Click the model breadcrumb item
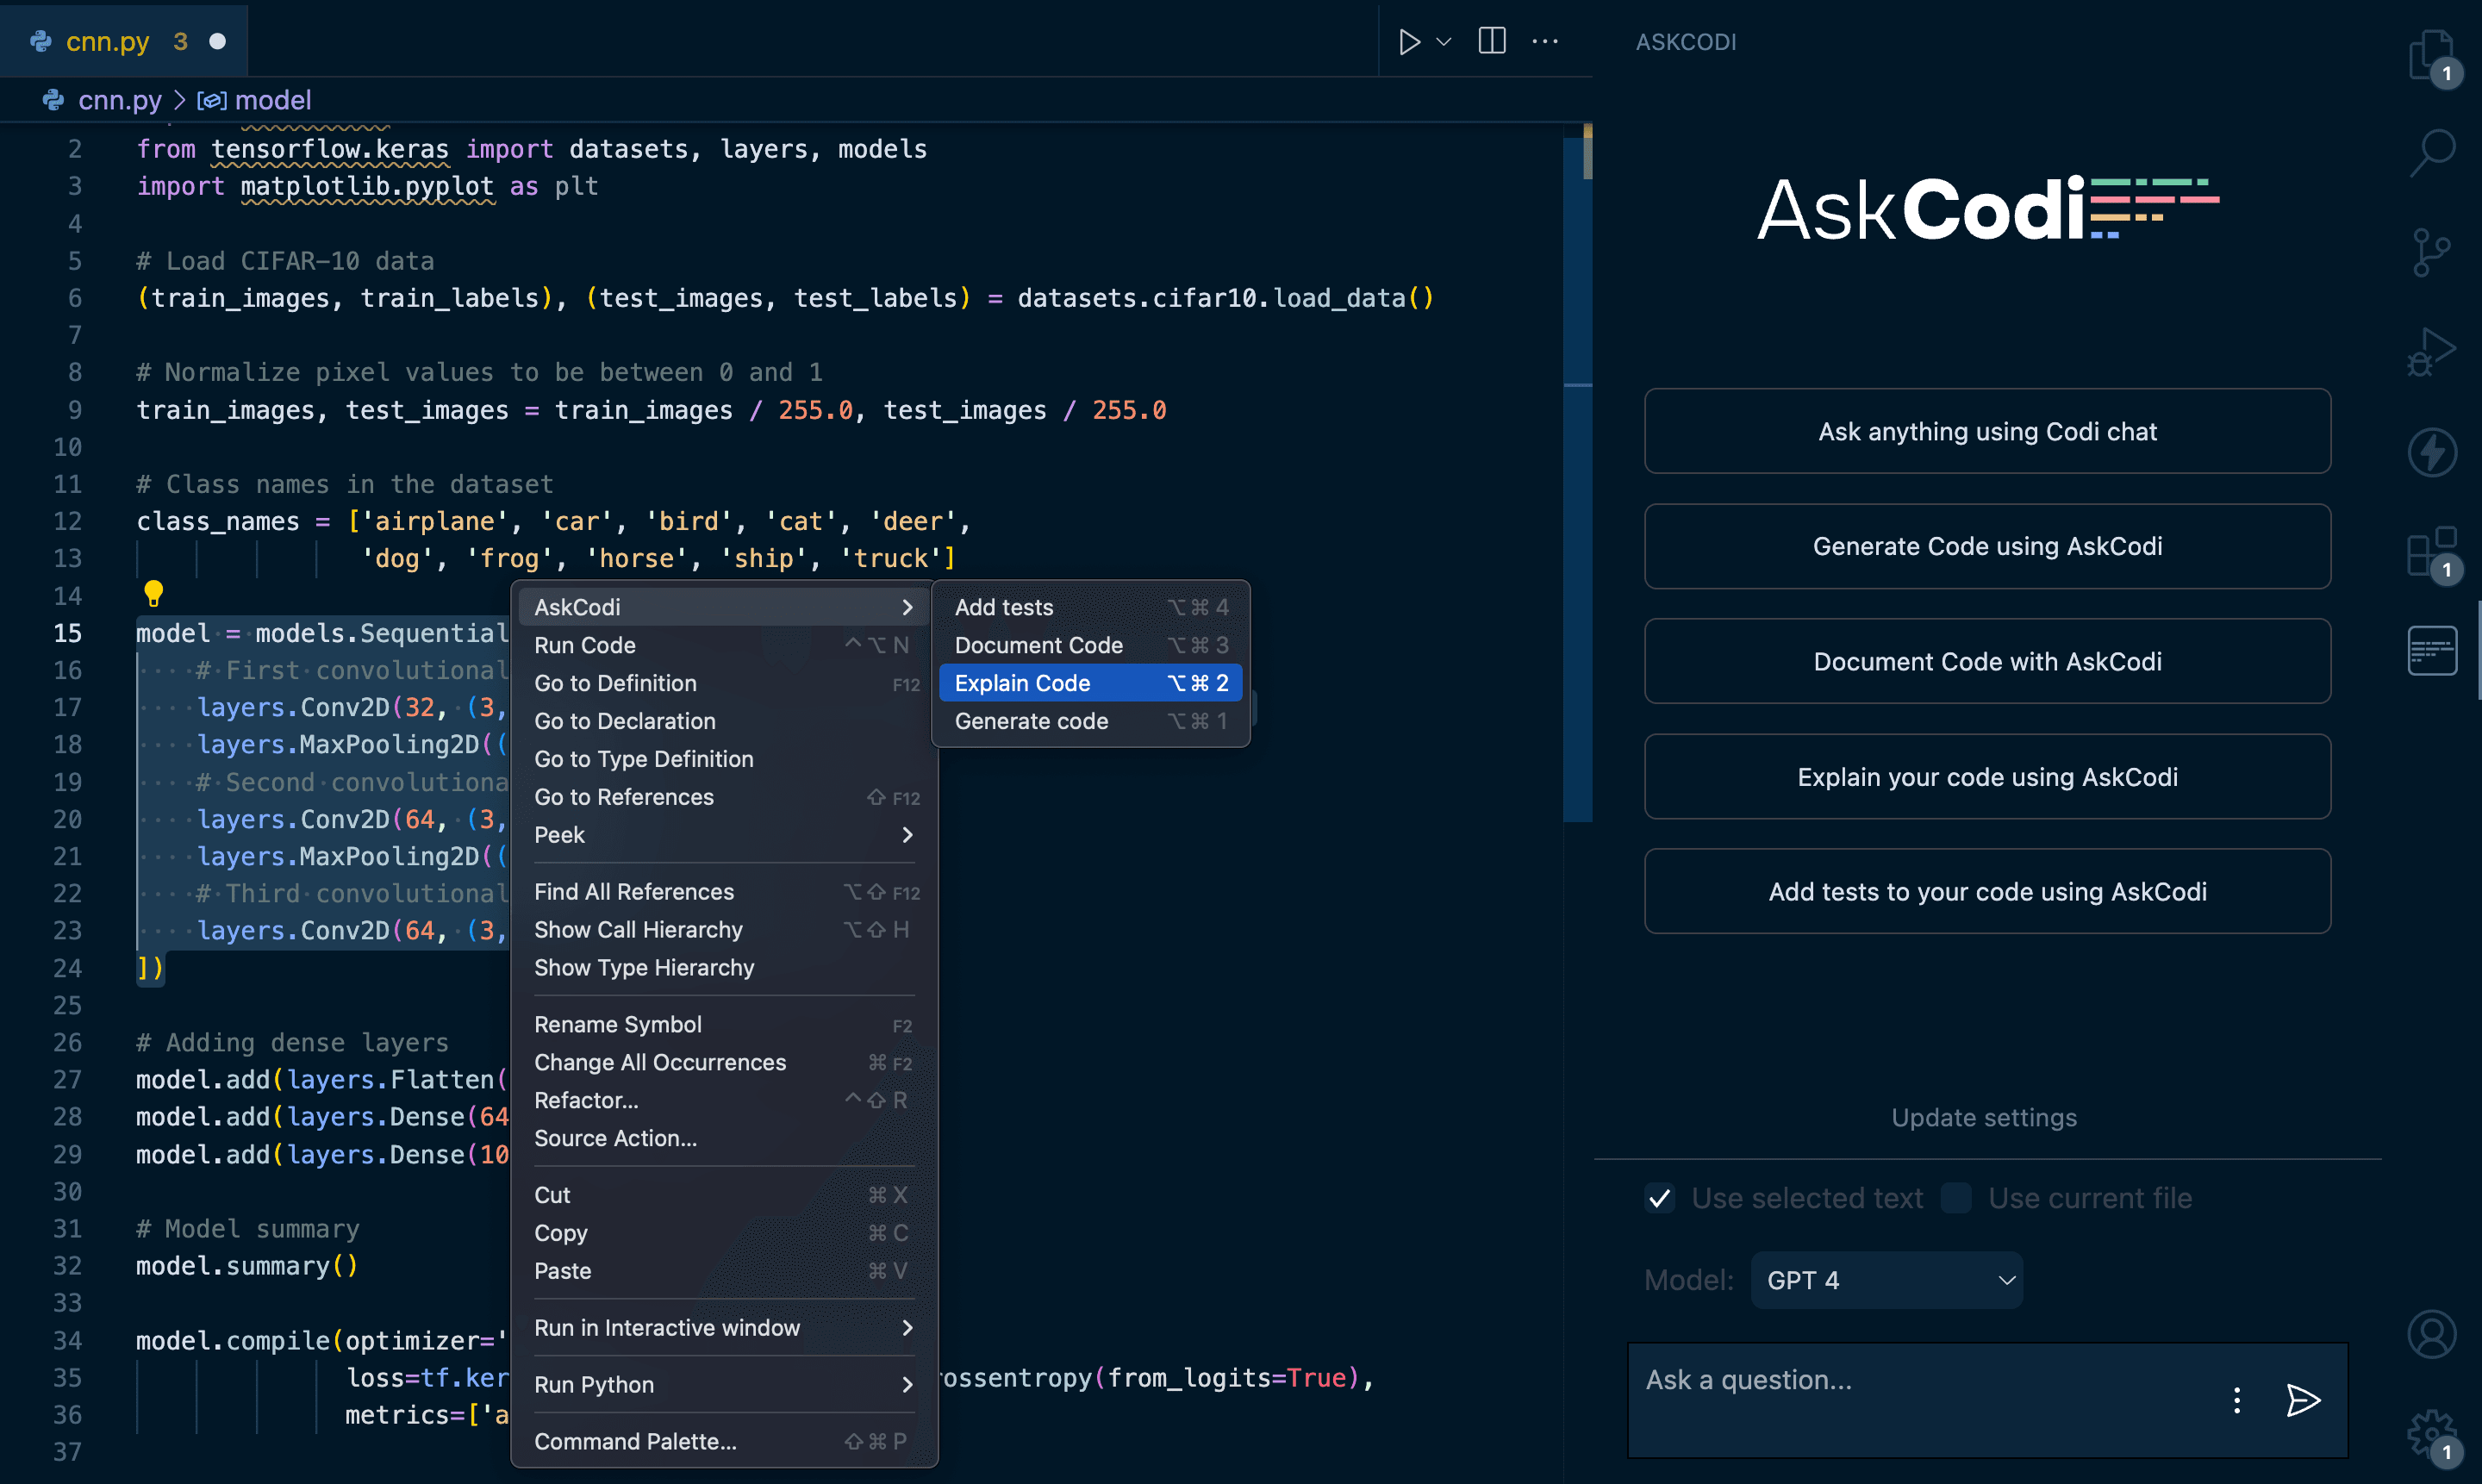The height and width of the screenshot is (1484, 2482). (272, 100)
